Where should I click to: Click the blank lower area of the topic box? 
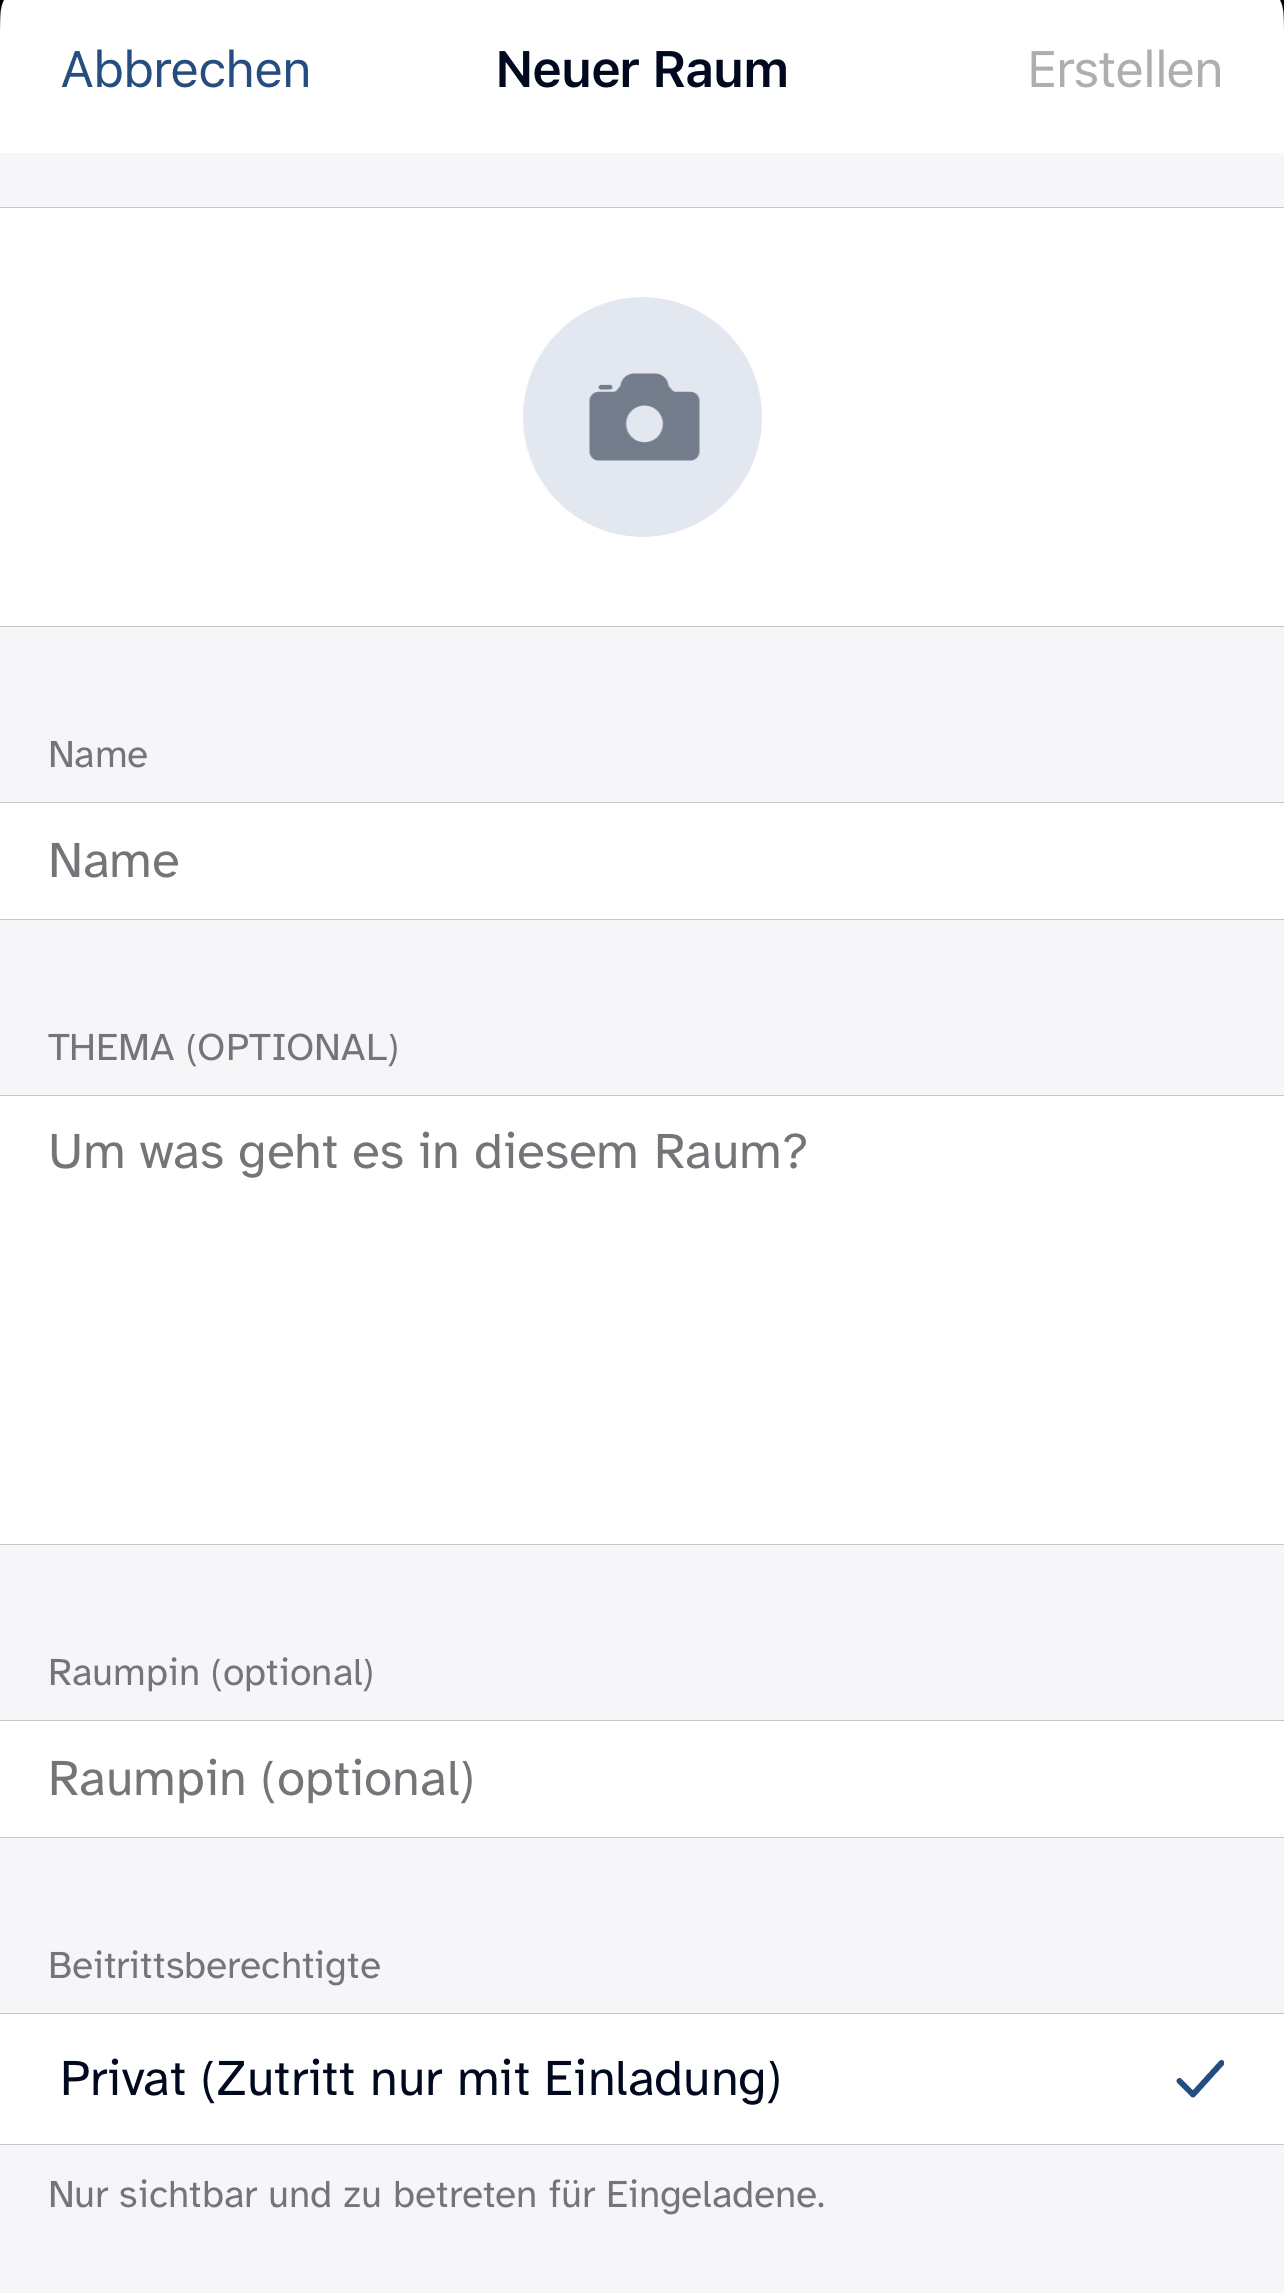(x=640, y=1400)
